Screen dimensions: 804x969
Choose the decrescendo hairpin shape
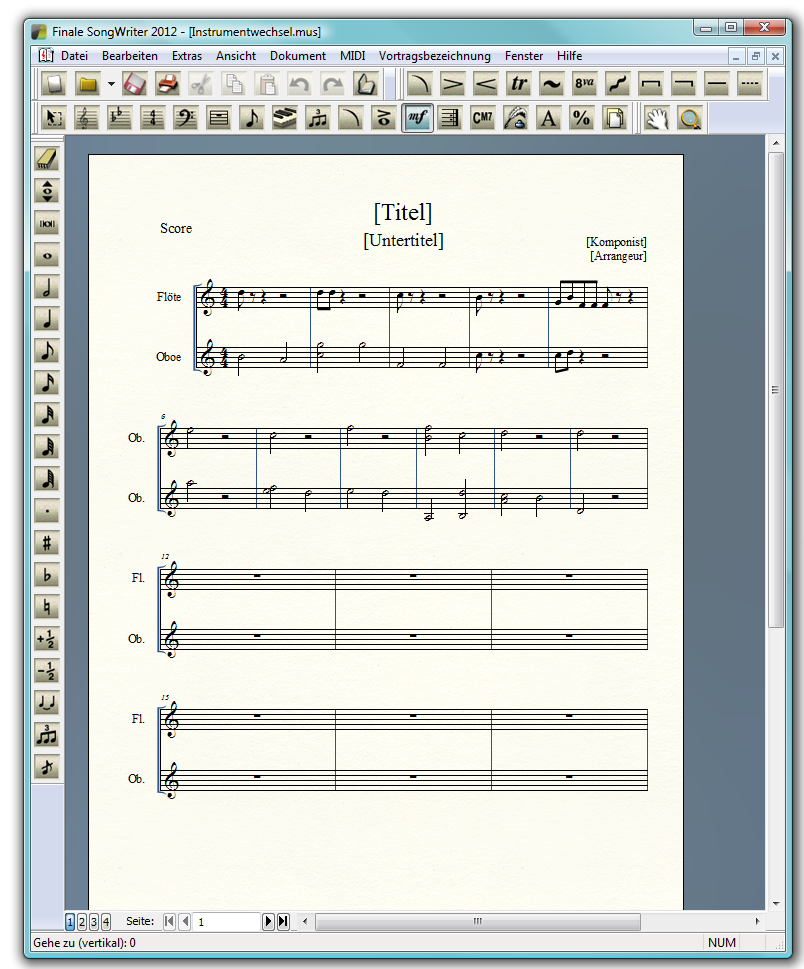[x=452, y=83]
